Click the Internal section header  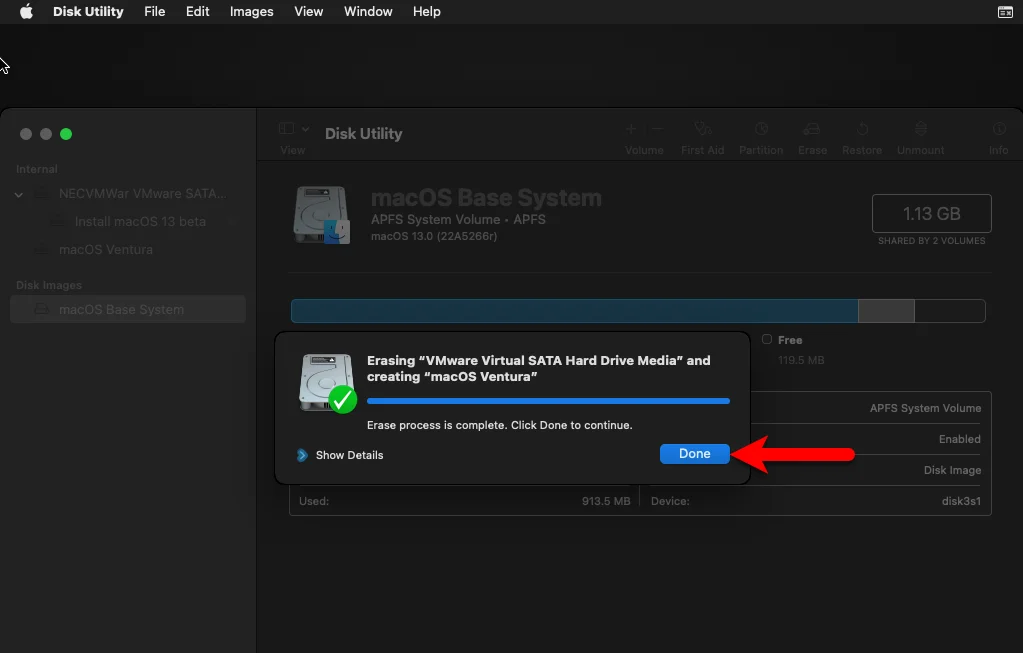click(37, 169)
